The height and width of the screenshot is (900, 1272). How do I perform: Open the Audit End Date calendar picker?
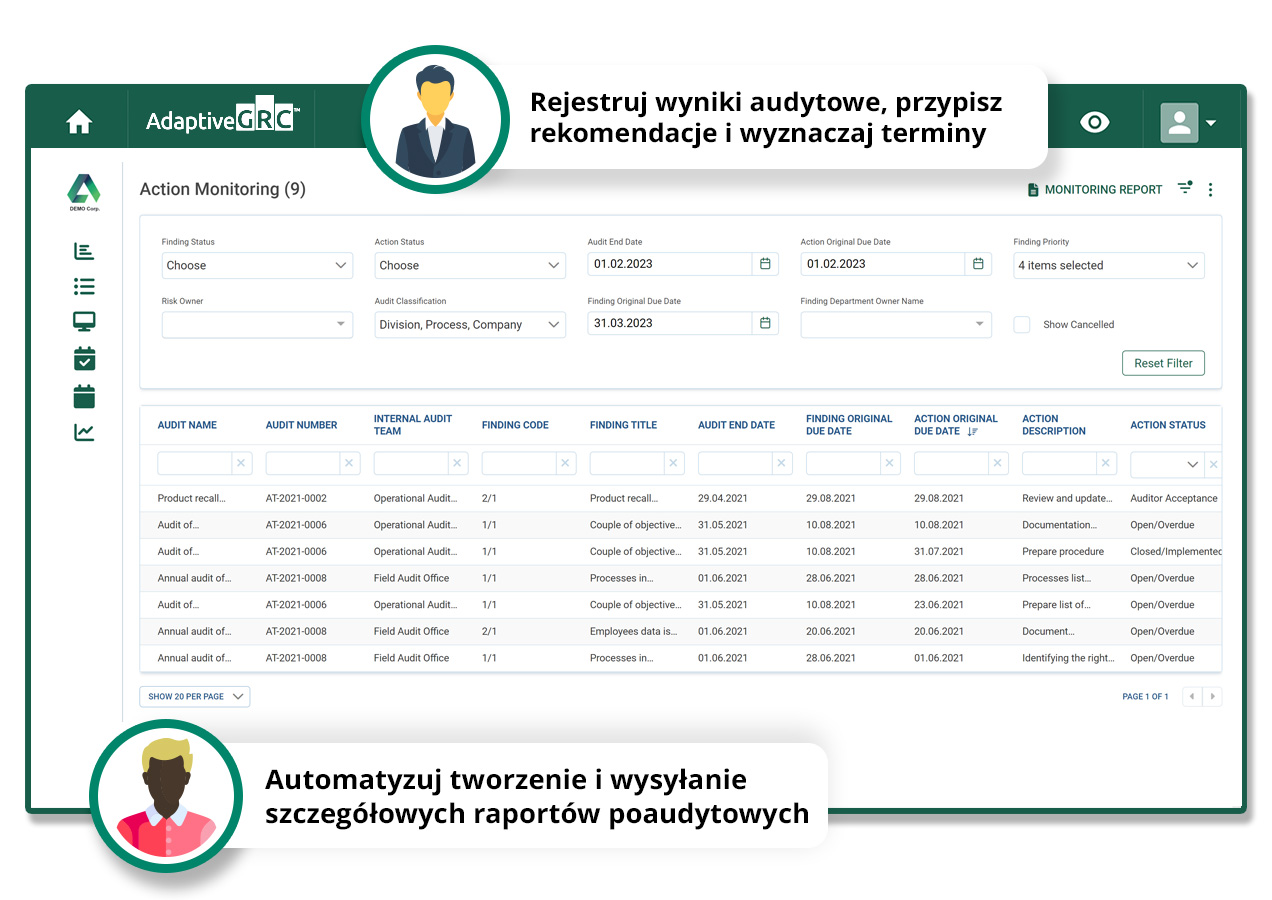coord(765,263)
